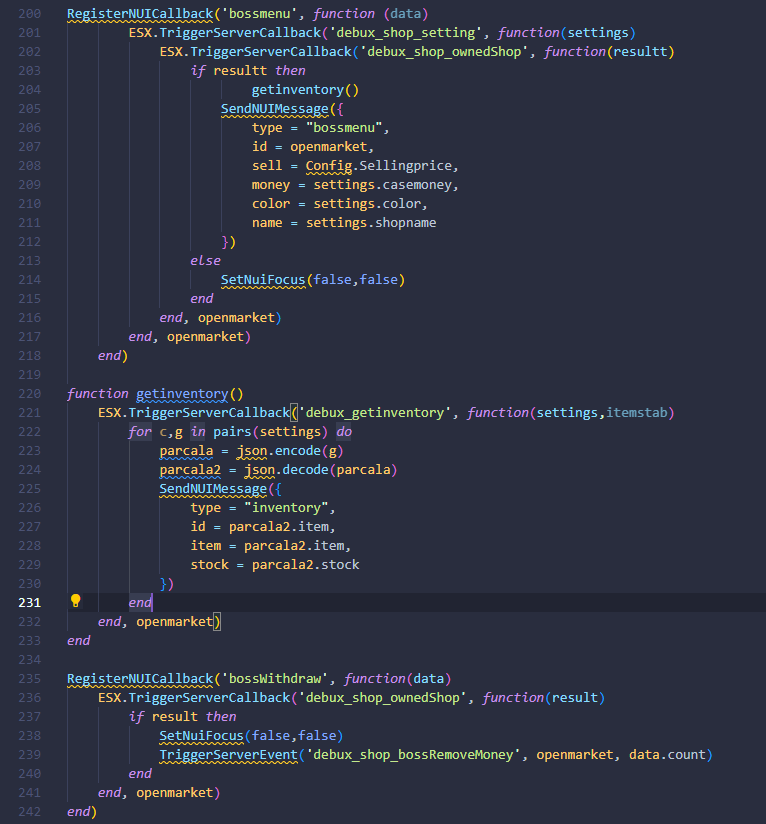This screenshot has width=766, height=824.
Task: Place cursor on 'if resultt then' line
Action: click(248, 70)
